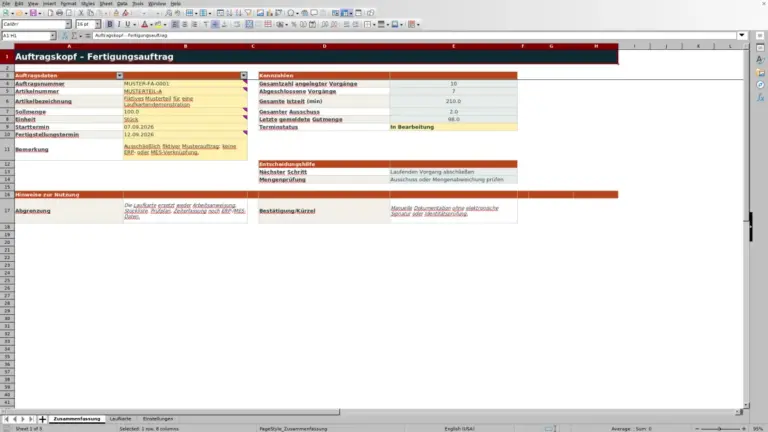This screenshot has width=768, height=432.
Task: Switch to the Einstellungen sheet tab
Action: coord(158,419)
